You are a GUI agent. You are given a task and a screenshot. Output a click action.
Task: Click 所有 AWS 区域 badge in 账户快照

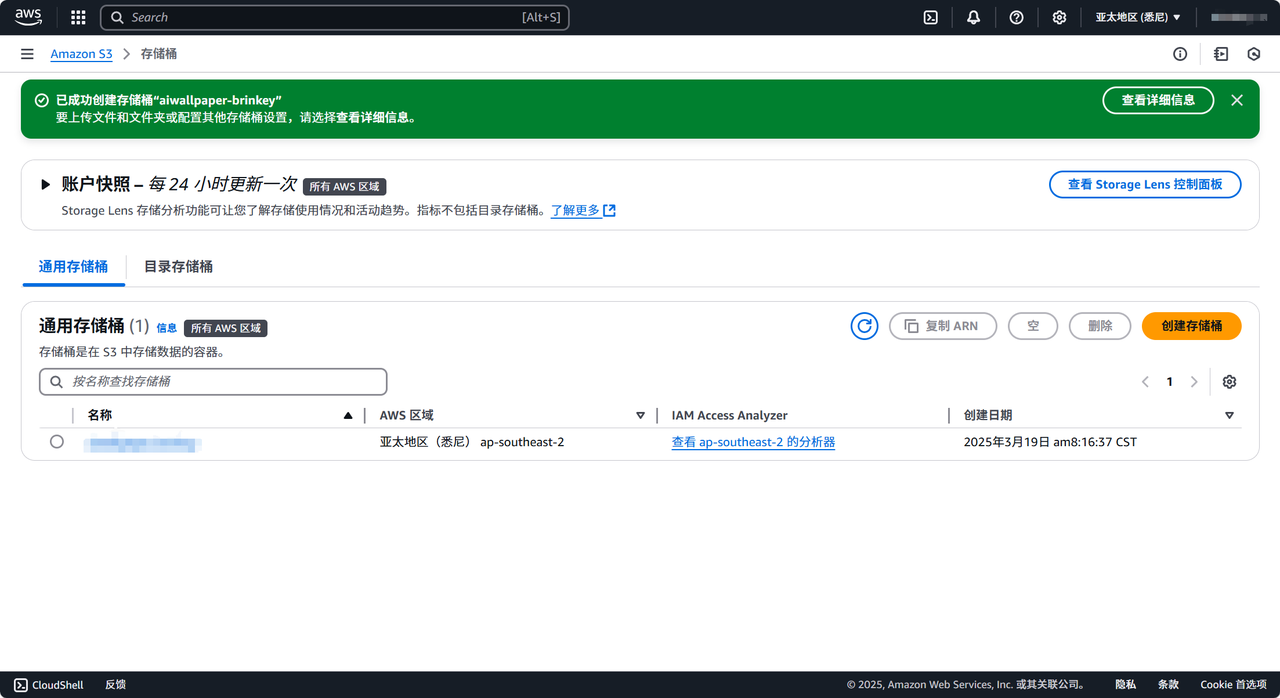pos(345,186)
